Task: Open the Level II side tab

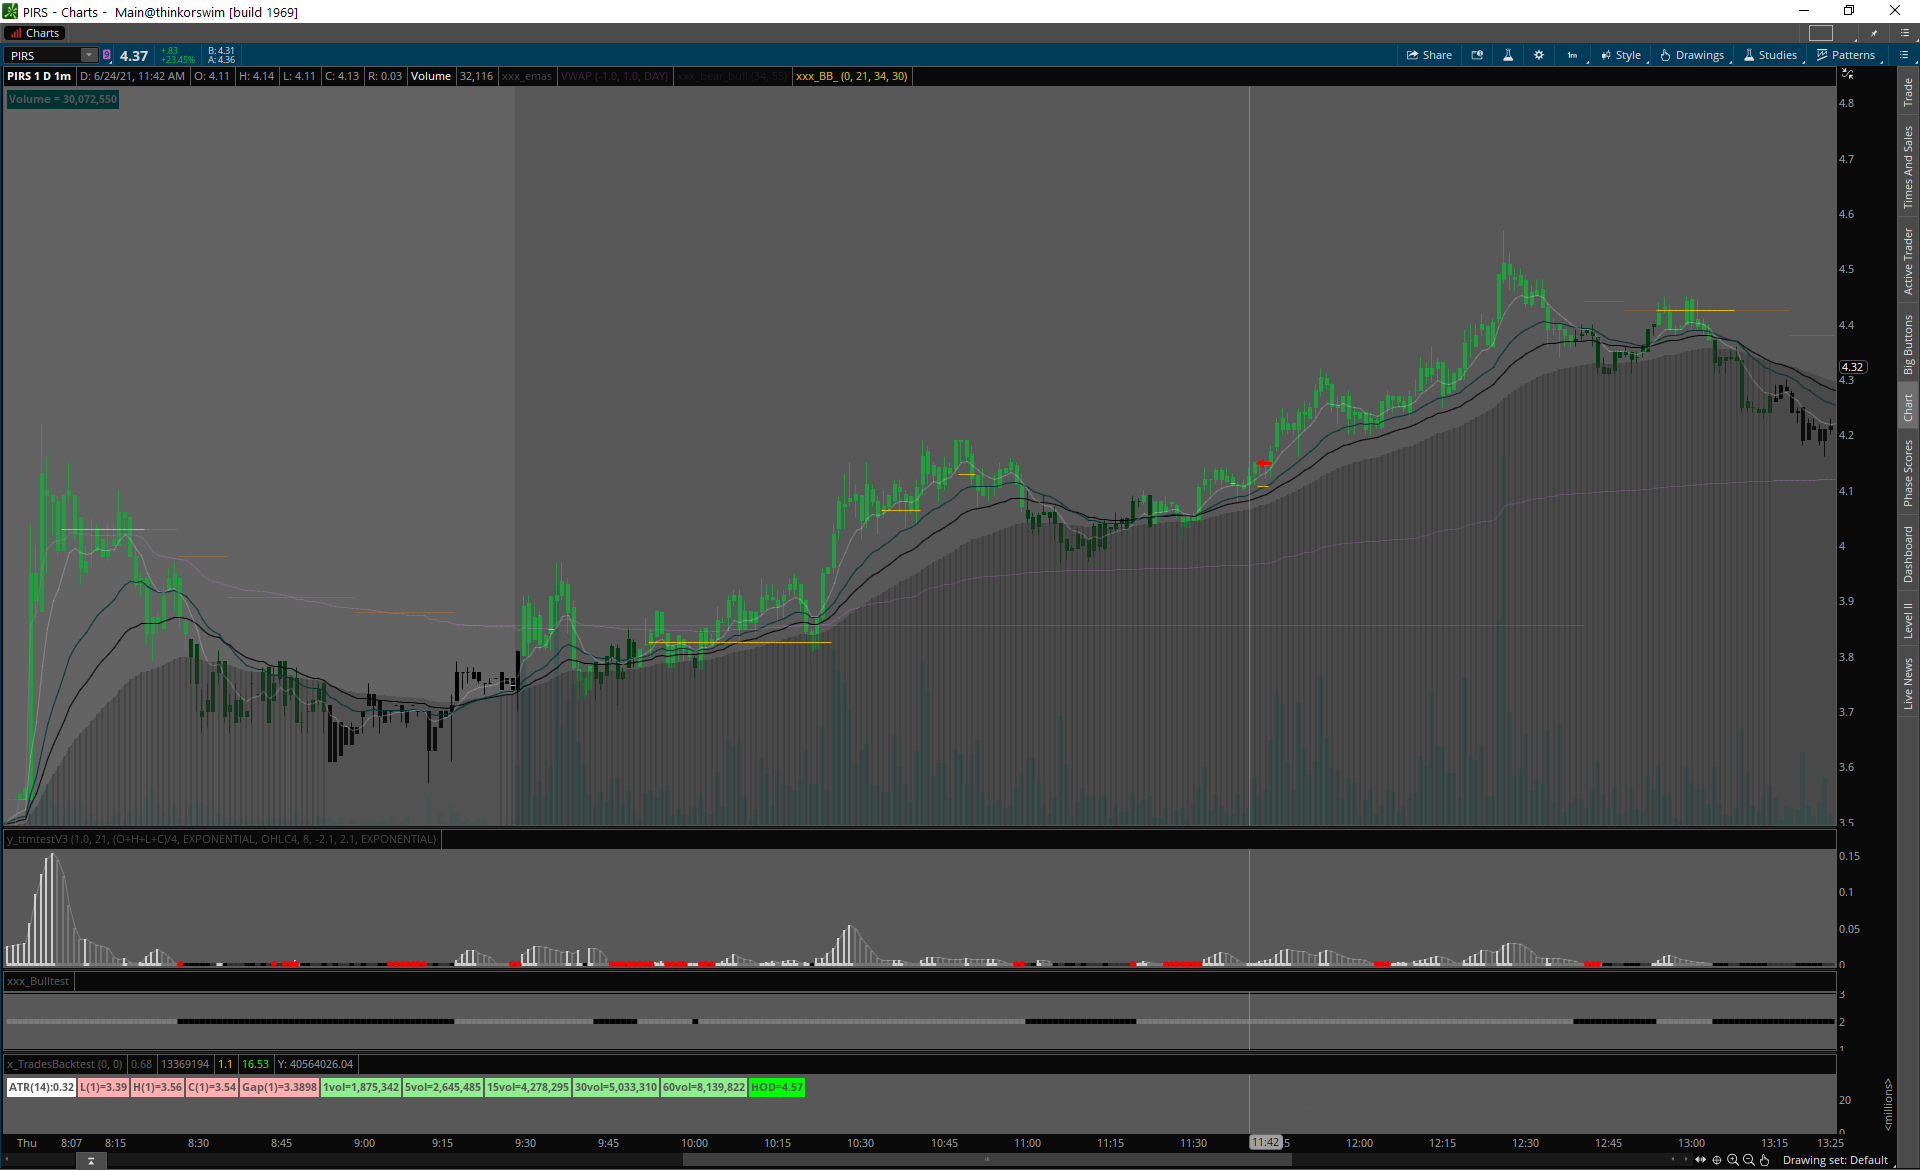Action: click(1908, 620)
